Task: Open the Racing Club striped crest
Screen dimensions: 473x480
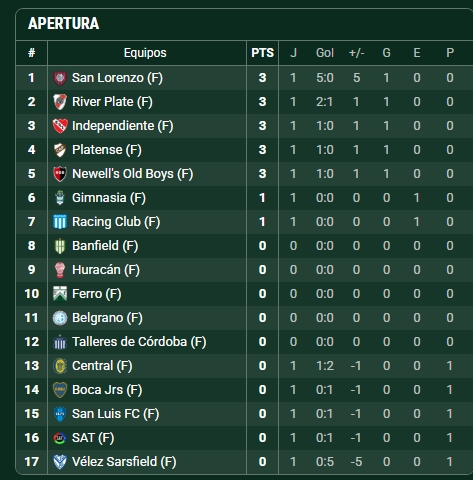Action: (60, 222)
